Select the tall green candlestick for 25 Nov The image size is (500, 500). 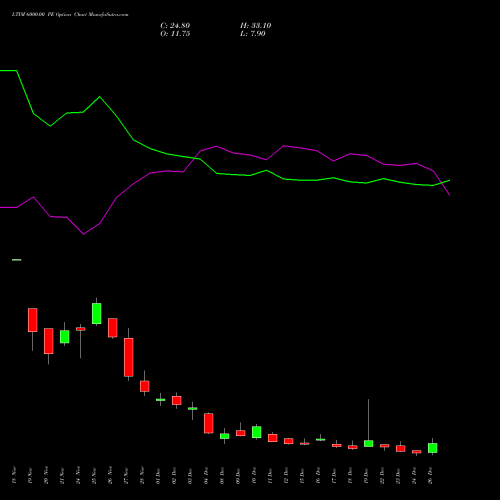pos(97,313)
